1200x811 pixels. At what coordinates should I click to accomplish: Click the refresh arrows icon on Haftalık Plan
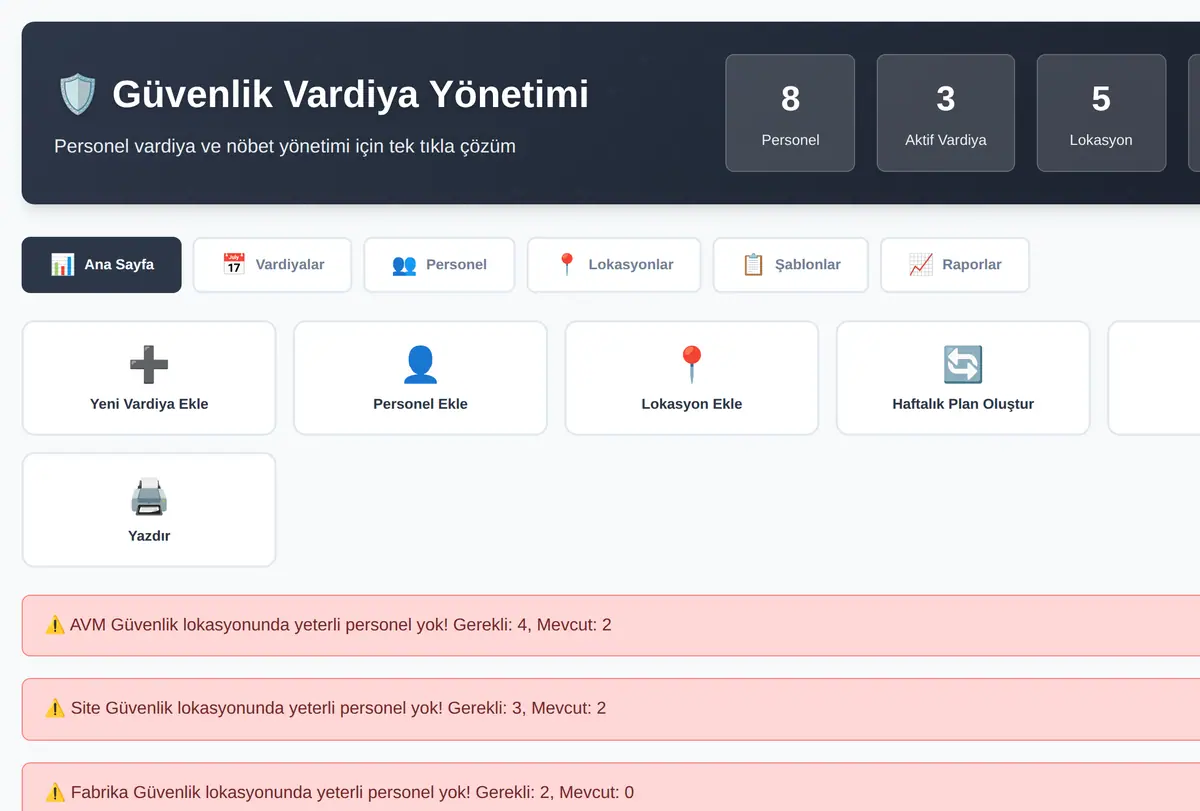click(963, 365)
